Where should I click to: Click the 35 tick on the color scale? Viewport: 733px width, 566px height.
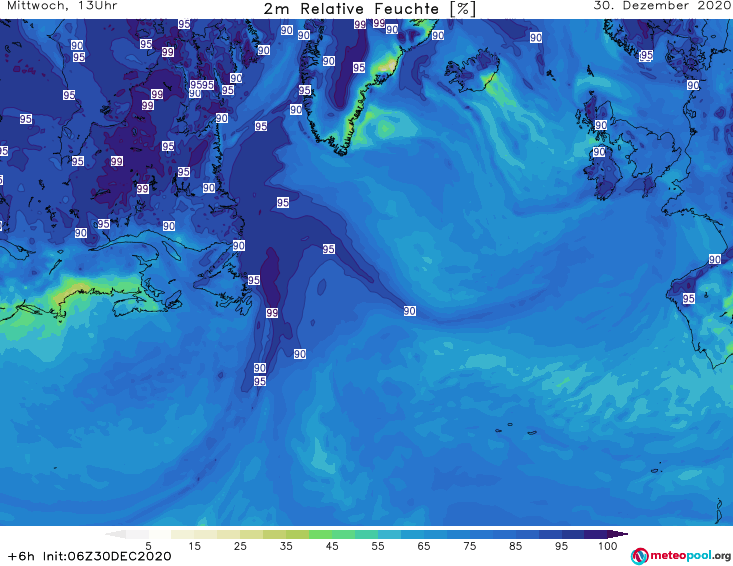pos(286,546)
